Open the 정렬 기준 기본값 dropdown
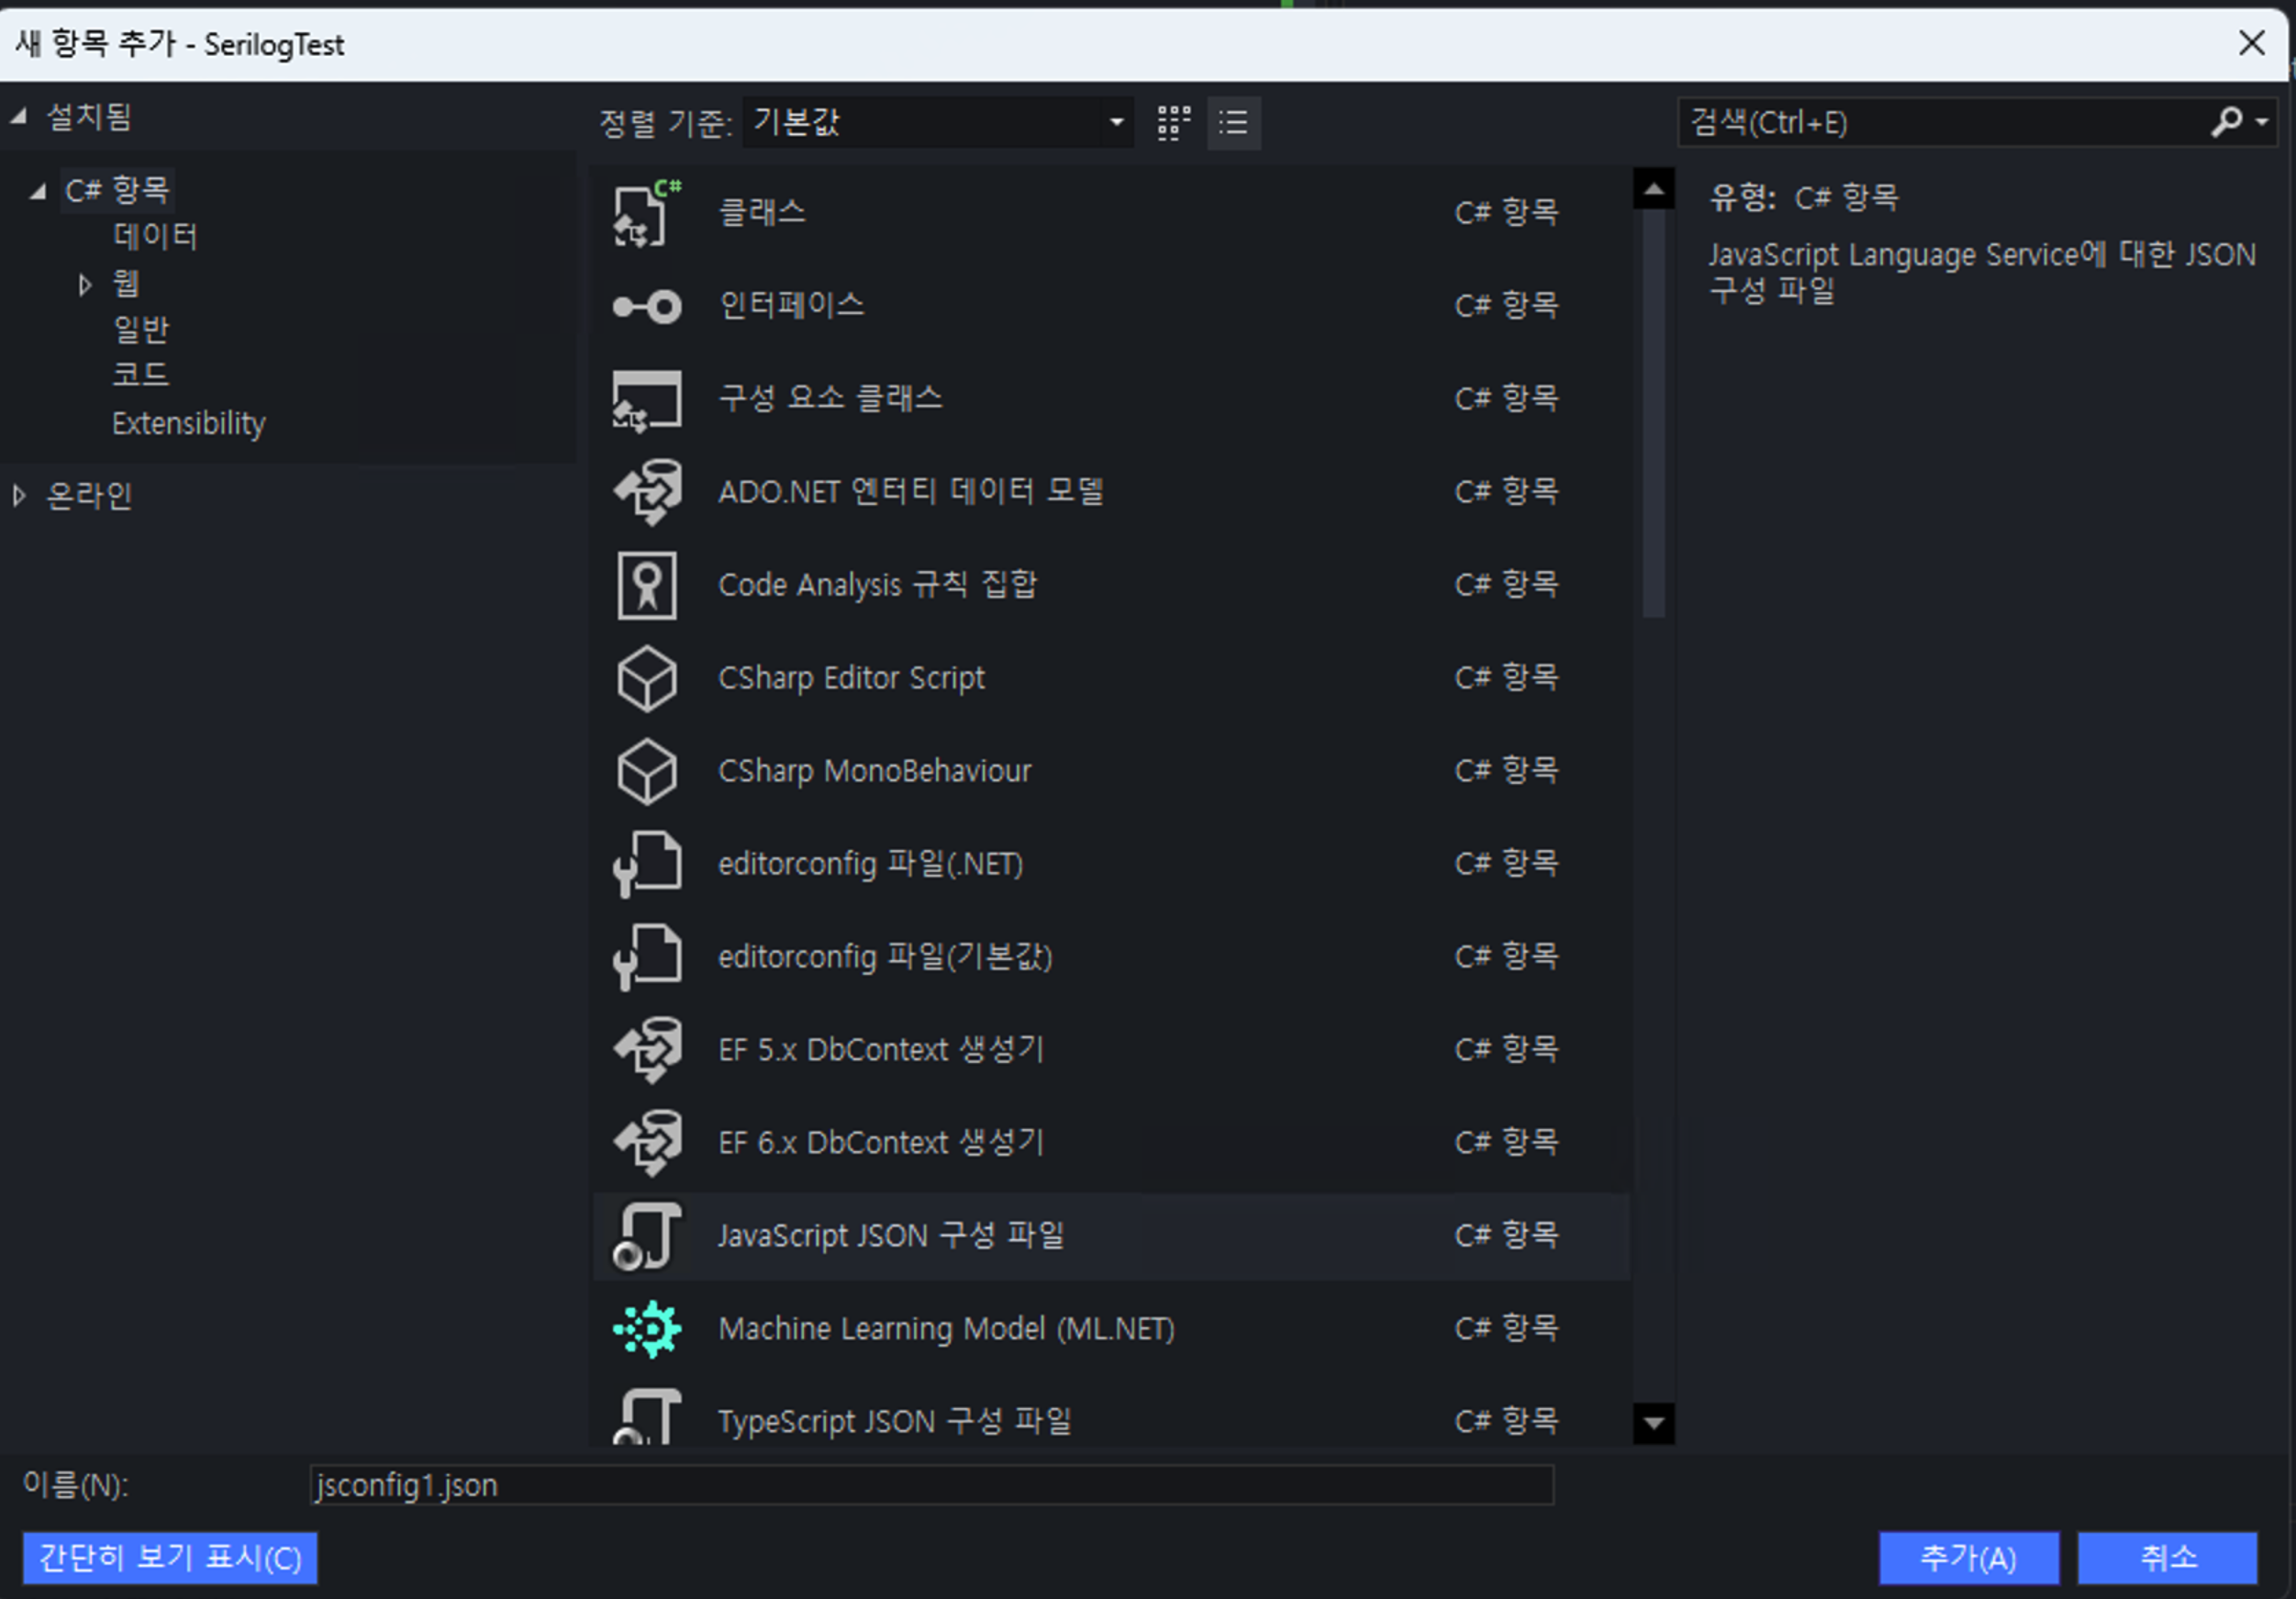Viewport: 2296px width, 1599px height. [937, 123]
